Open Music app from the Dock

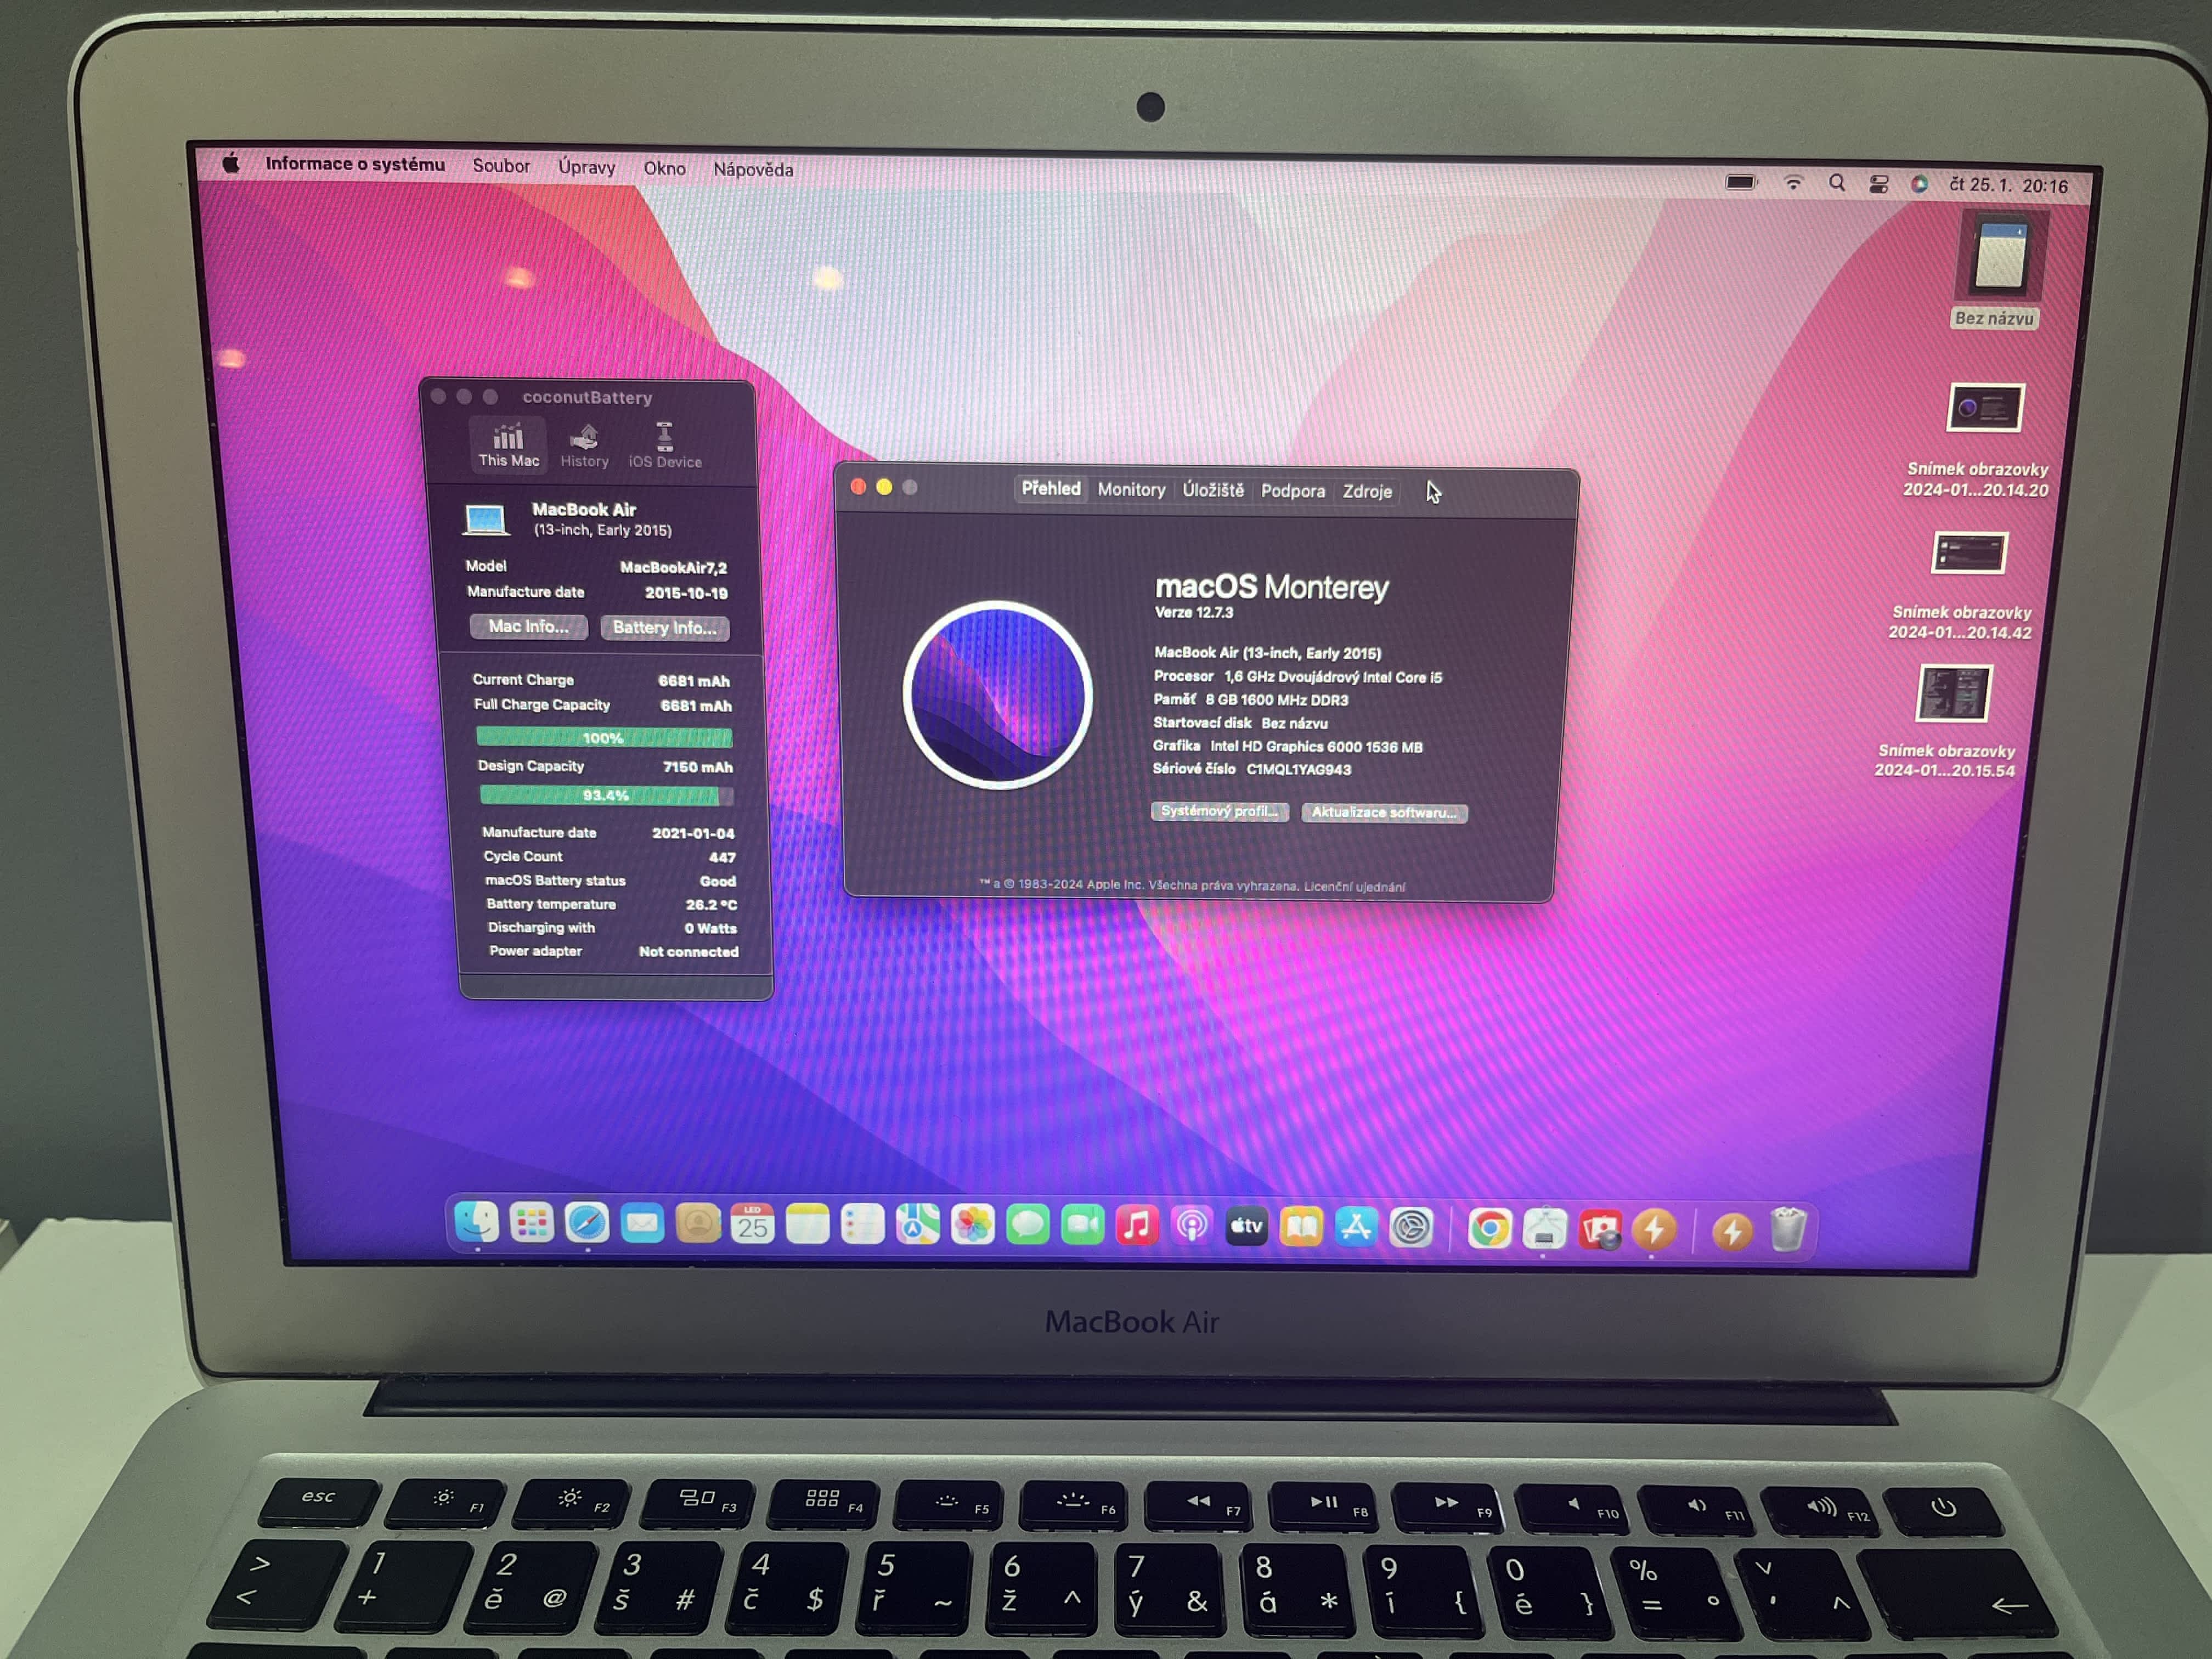(1136, 1226)
